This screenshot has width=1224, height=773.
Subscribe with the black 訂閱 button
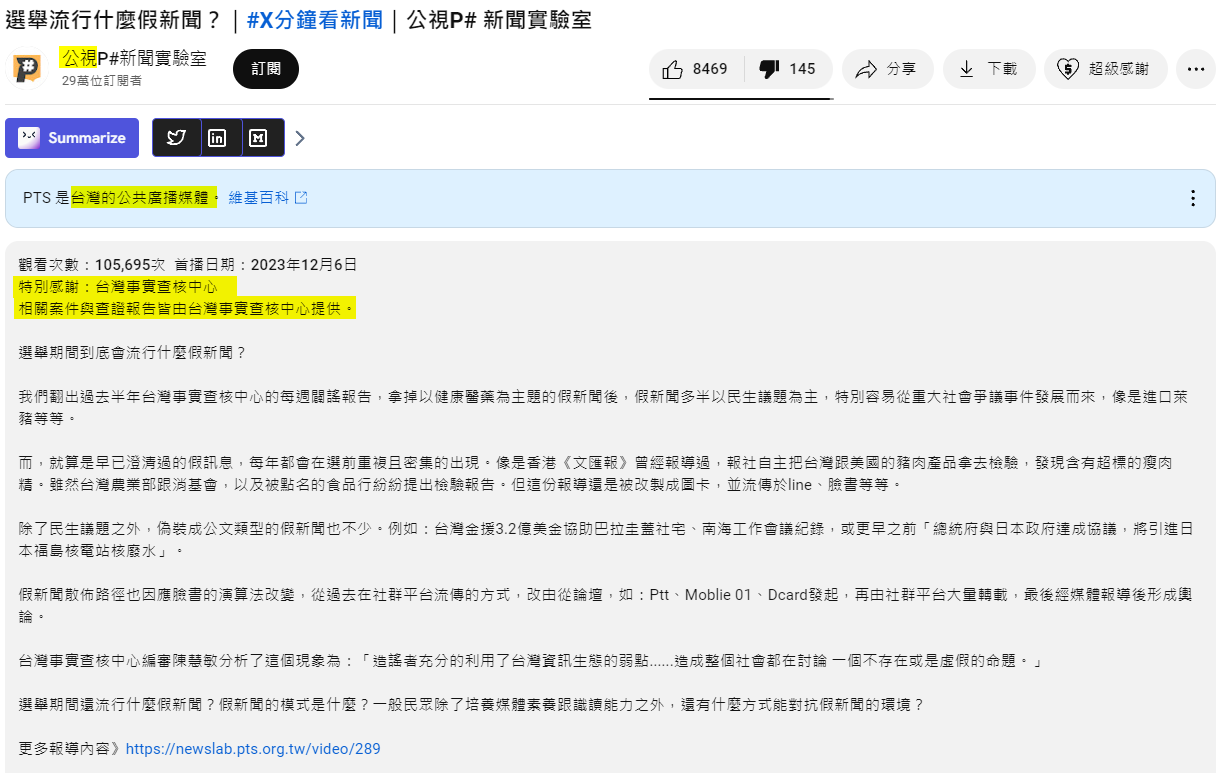266,69
